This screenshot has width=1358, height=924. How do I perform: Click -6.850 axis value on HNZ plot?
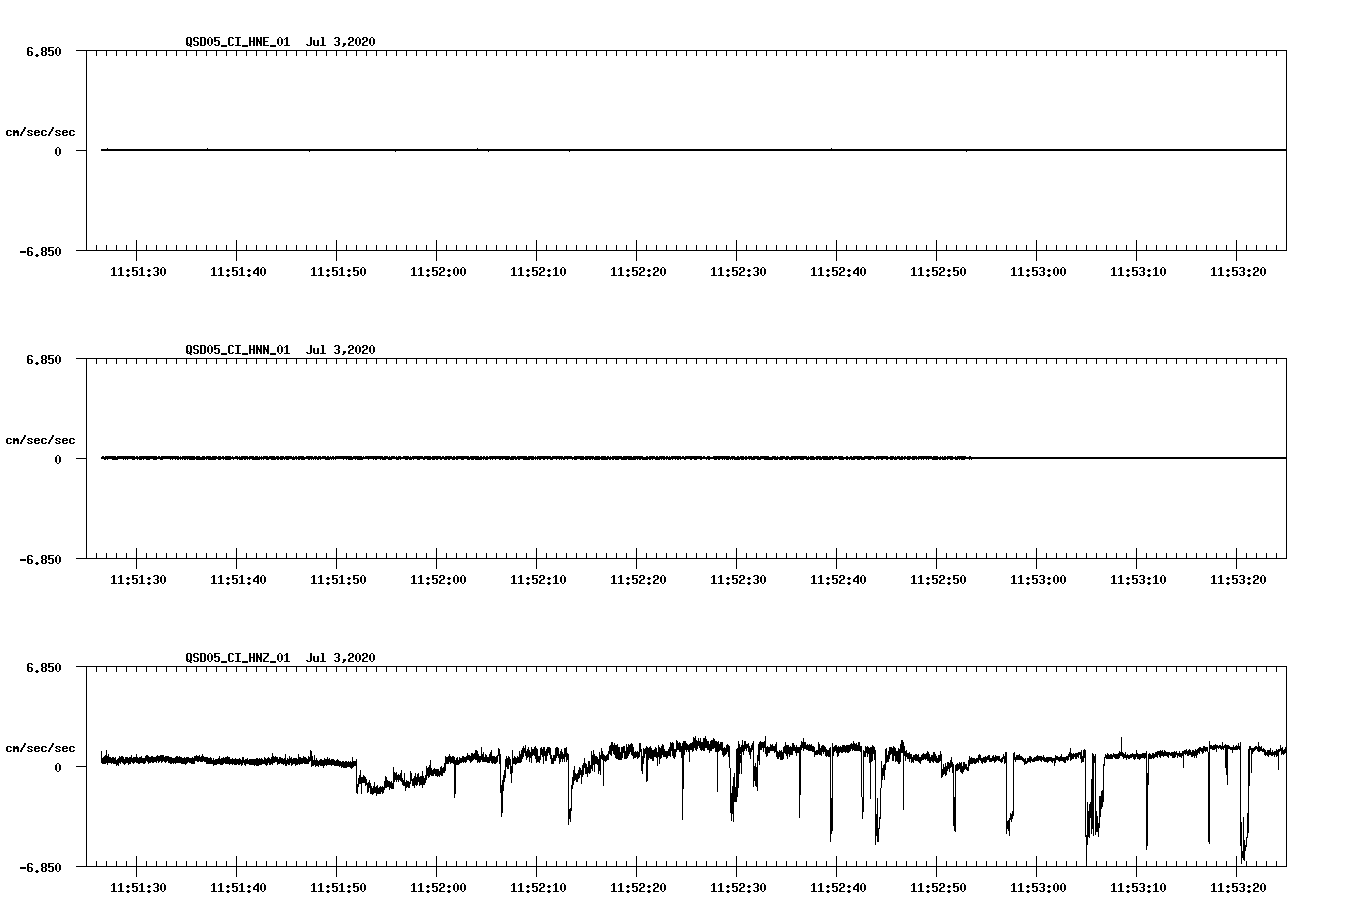41,868
